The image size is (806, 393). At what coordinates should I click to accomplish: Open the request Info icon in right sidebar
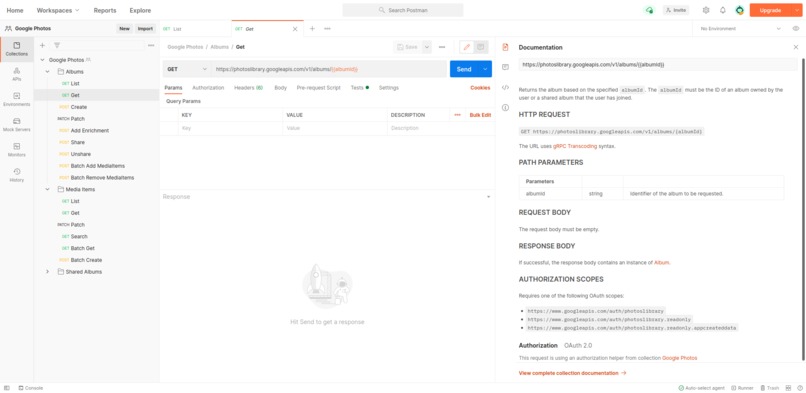click(x=505, y=107)
